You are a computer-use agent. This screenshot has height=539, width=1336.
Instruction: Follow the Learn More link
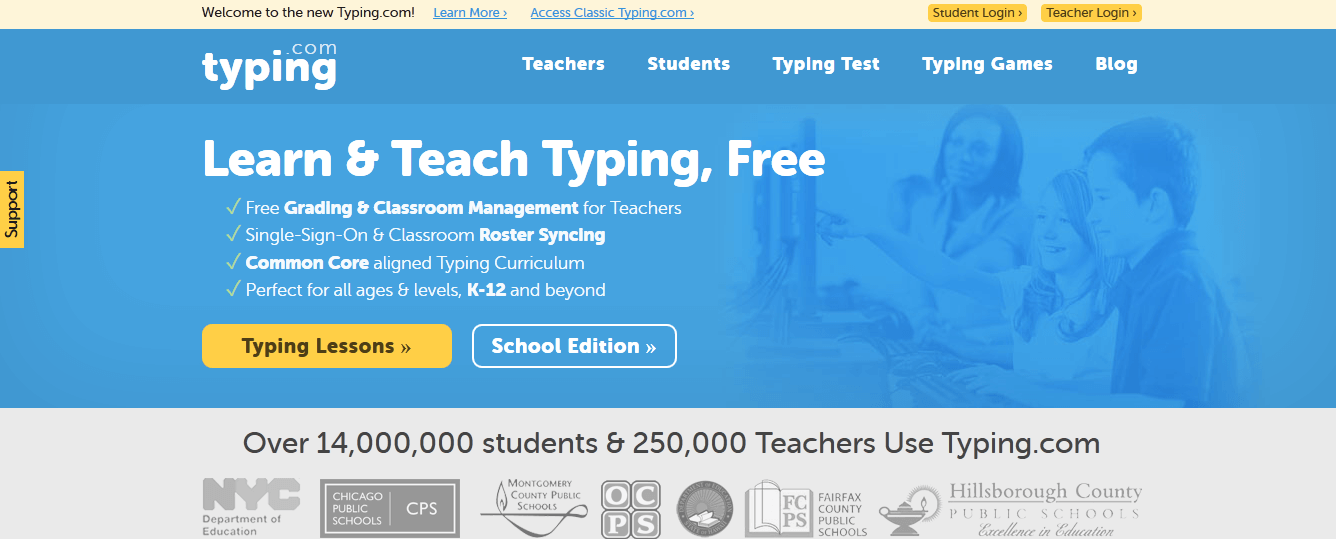pos(470,13)
